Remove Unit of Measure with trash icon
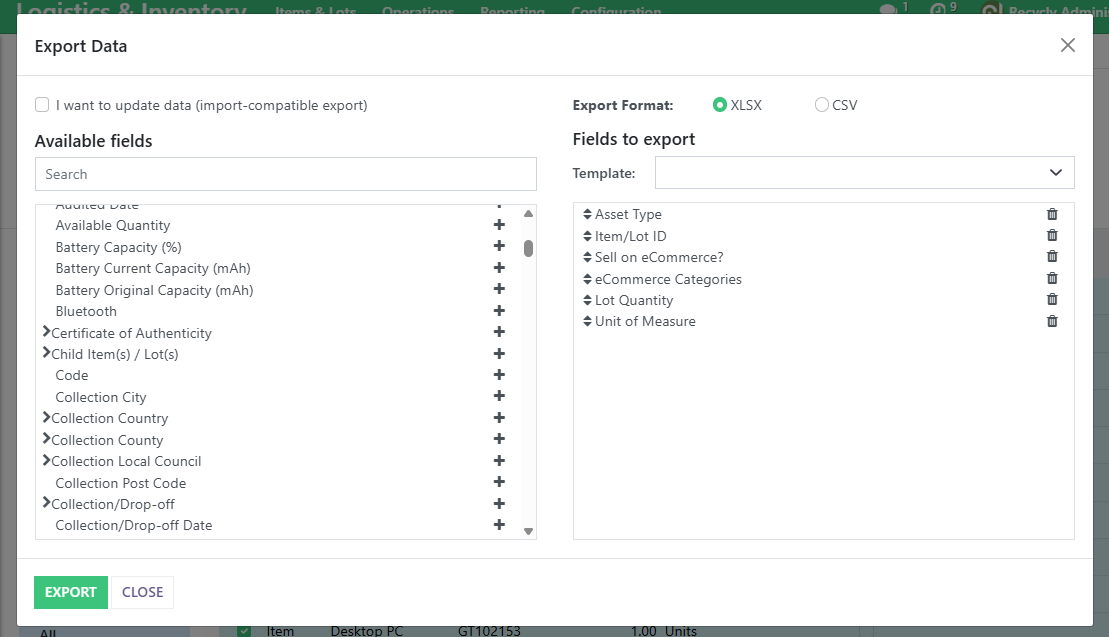This screenshot has height=637, width=1109. (1052, 321)
